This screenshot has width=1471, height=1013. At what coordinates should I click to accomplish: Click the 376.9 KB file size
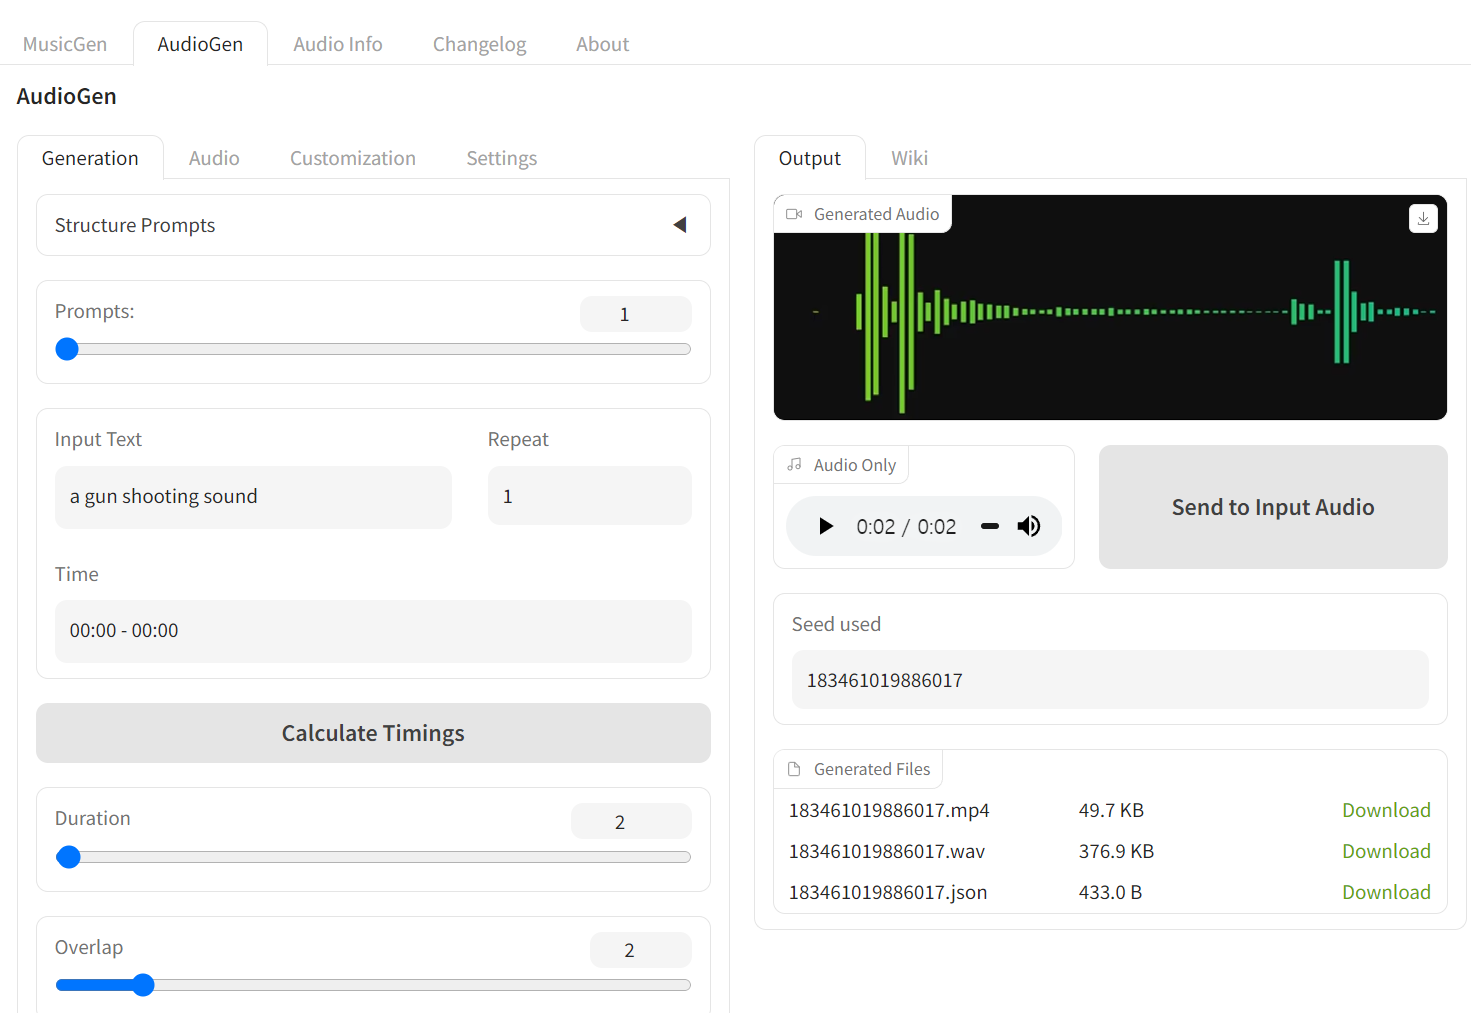coord(1116,851)
